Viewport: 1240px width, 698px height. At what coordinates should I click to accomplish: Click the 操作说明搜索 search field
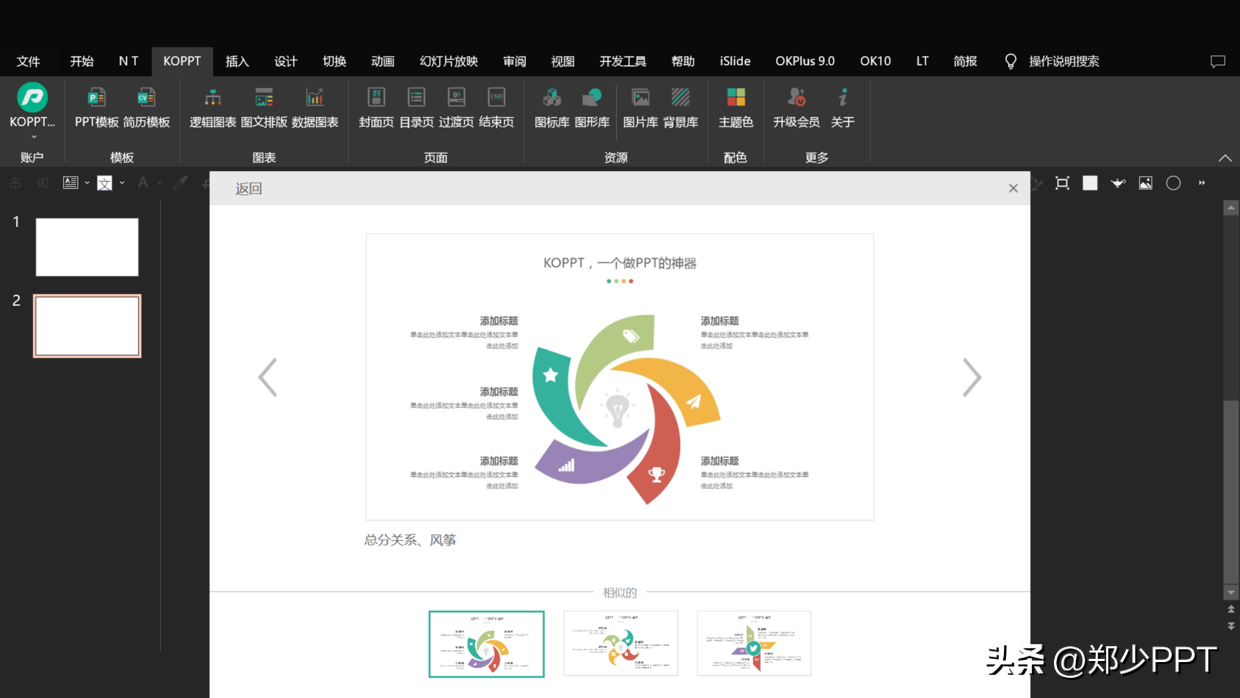[1064, 61]
